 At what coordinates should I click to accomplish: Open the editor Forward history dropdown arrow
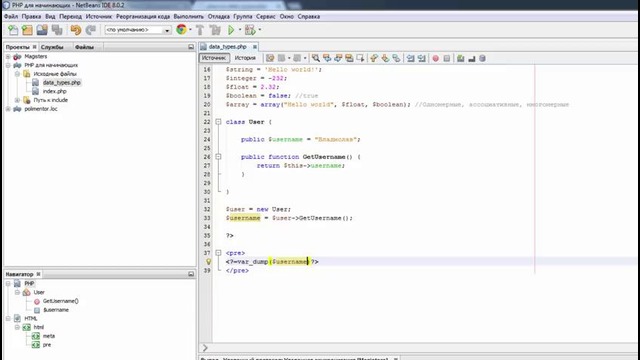(x=305, y=58)
